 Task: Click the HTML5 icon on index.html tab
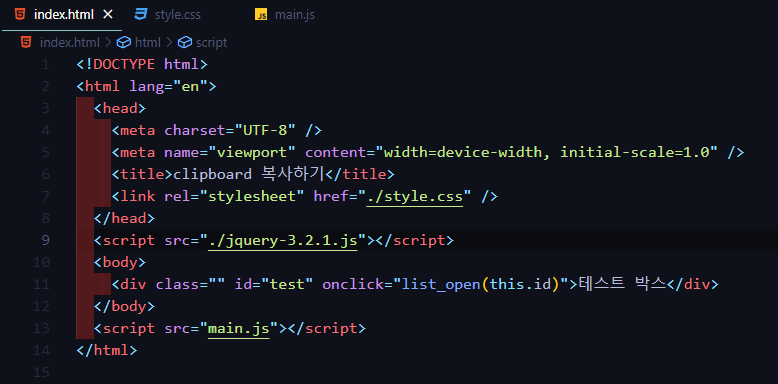[x=20, y=15]
